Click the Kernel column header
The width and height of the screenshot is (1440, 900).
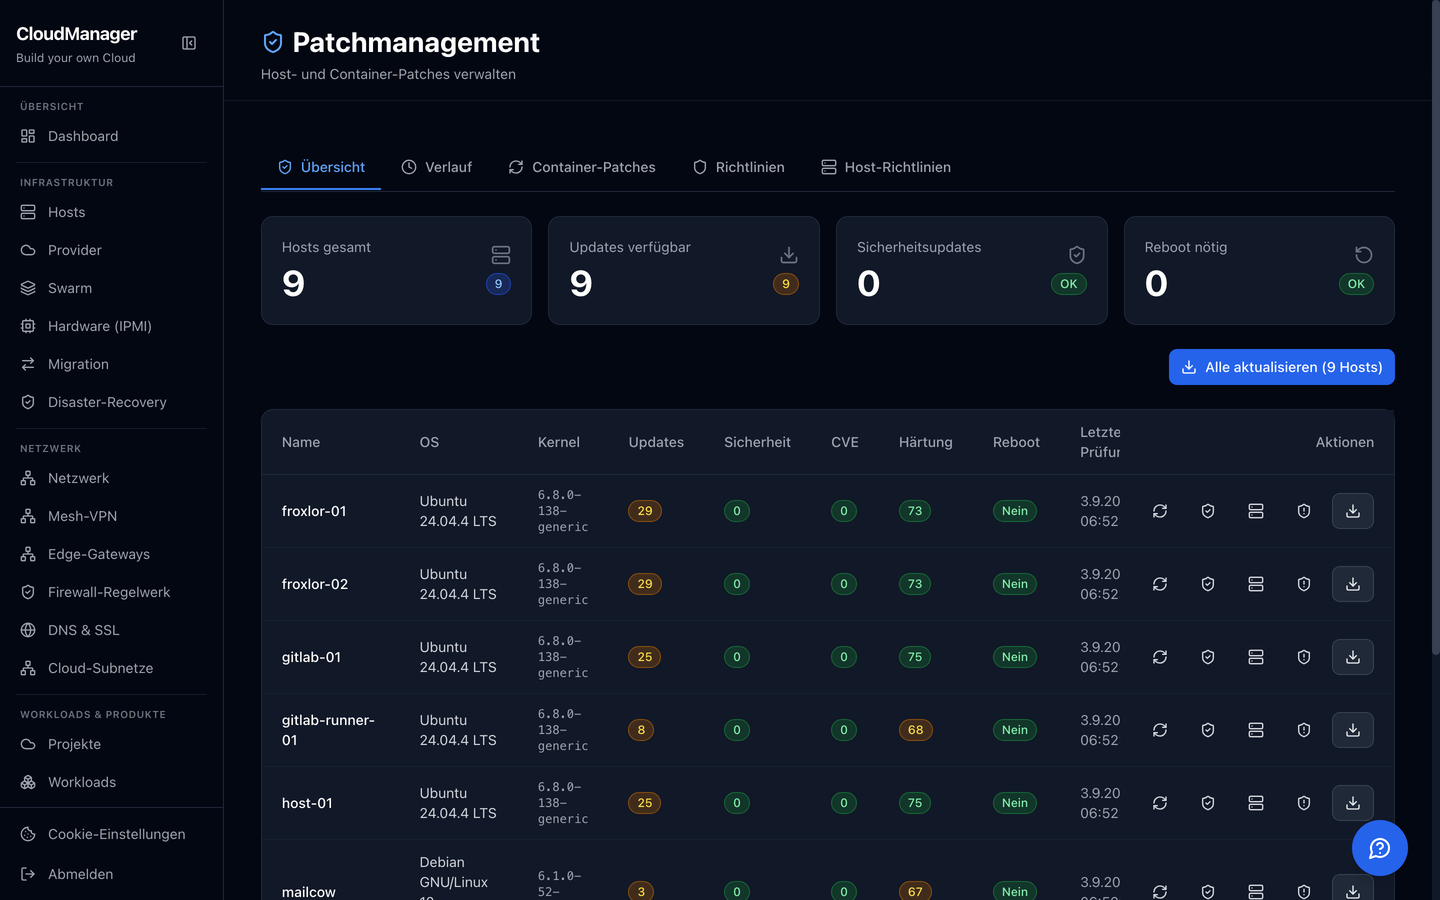pos(558,442)
